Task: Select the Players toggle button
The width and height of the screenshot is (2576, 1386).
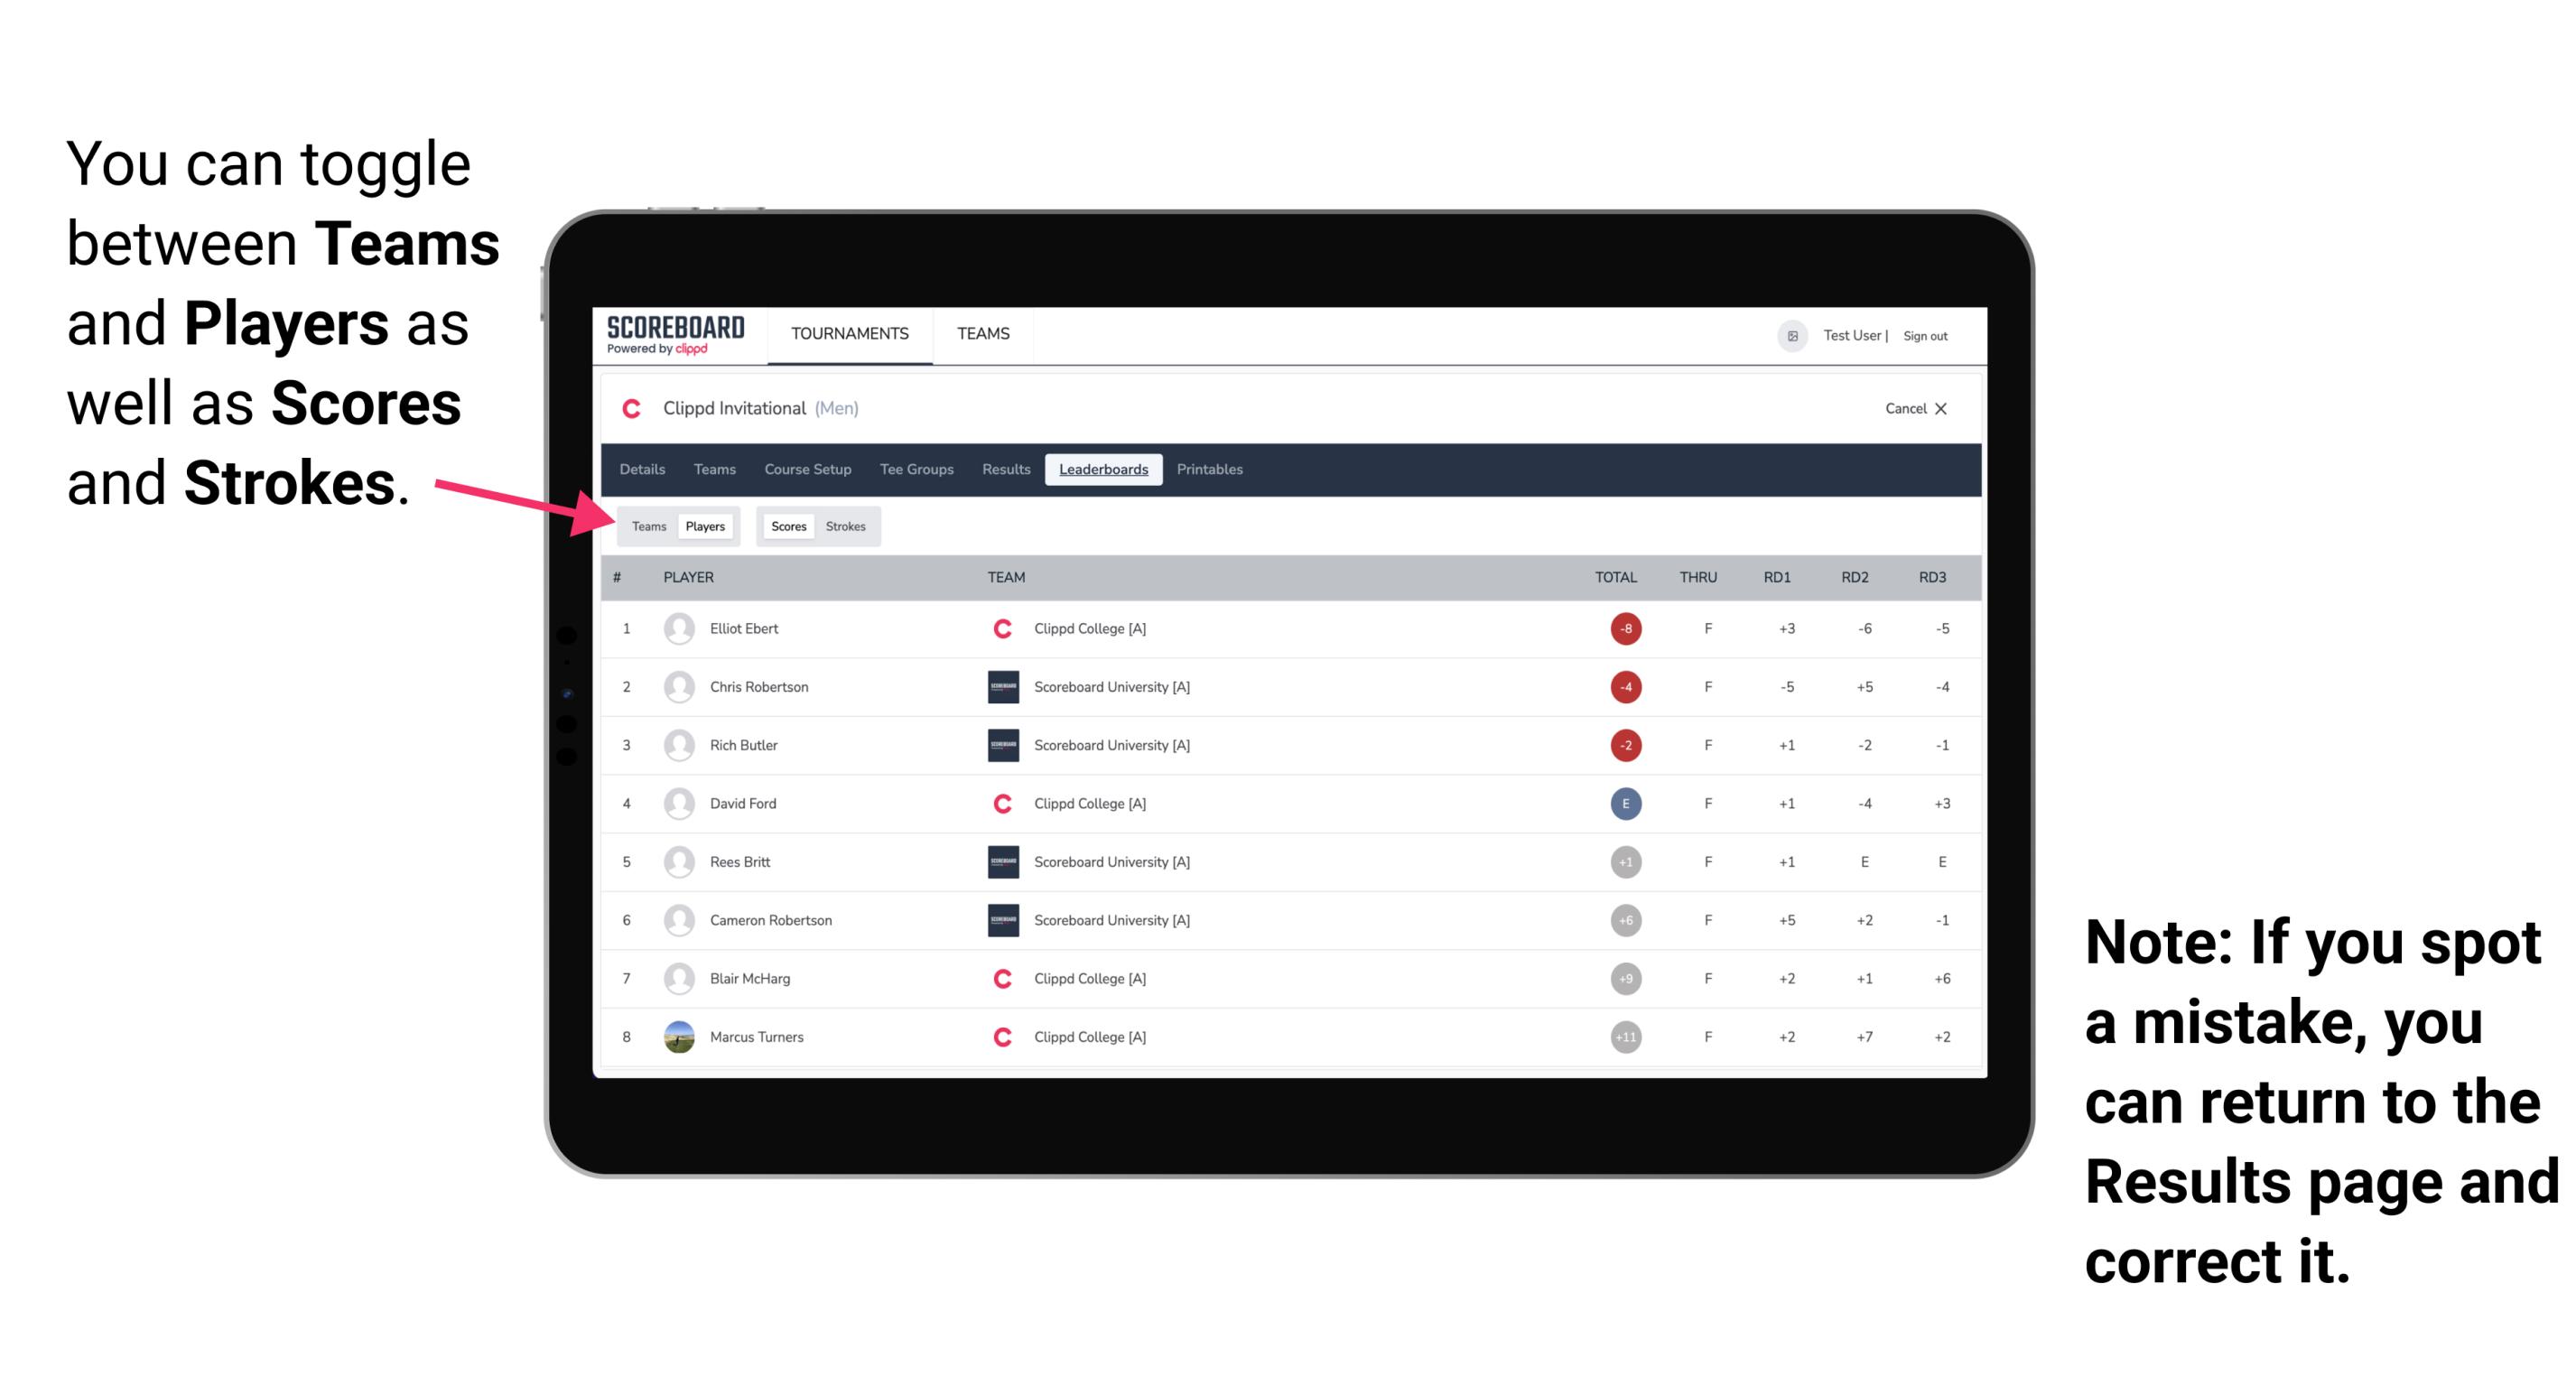Action: 702,526
